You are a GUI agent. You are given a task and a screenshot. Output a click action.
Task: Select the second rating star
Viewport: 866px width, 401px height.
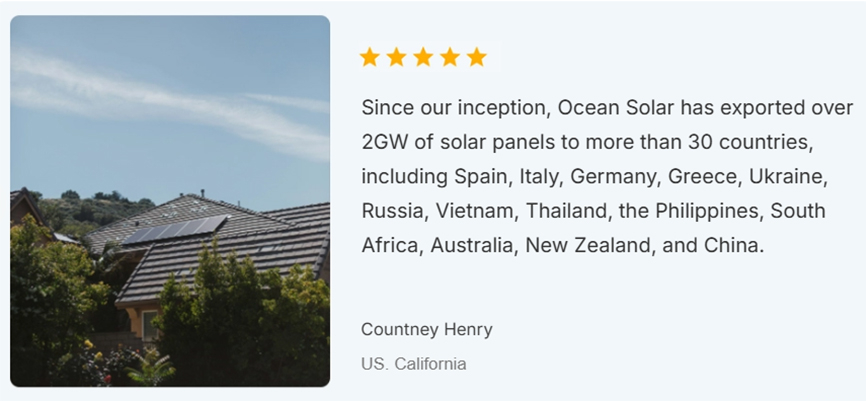(x=397, y=57)
